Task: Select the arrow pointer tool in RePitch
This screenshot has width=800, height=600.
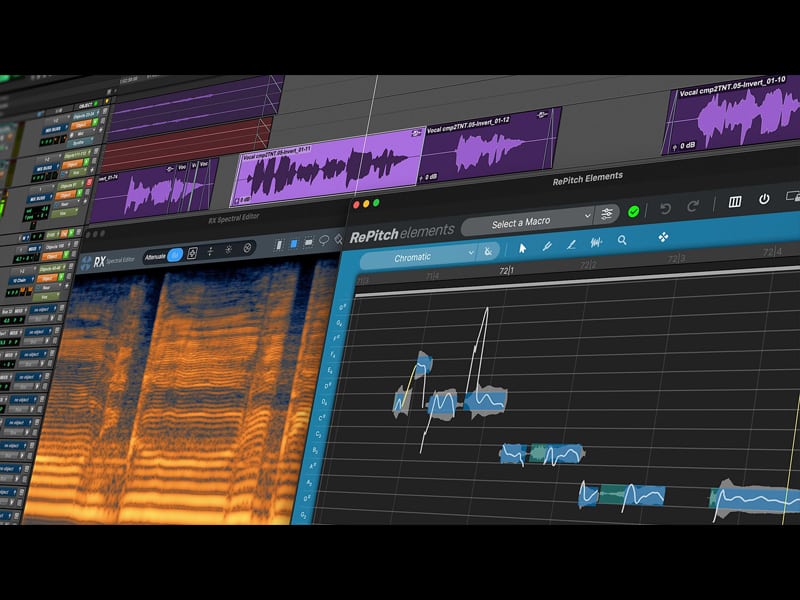Action: point(522,248)
